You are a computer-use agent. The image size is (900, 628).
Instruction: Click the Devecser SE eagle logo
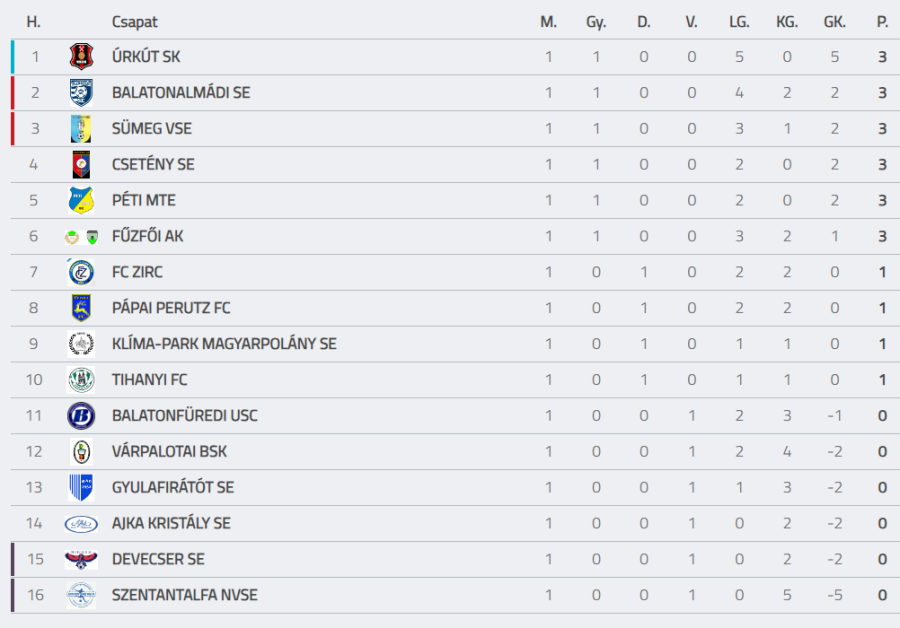(81, 559)
